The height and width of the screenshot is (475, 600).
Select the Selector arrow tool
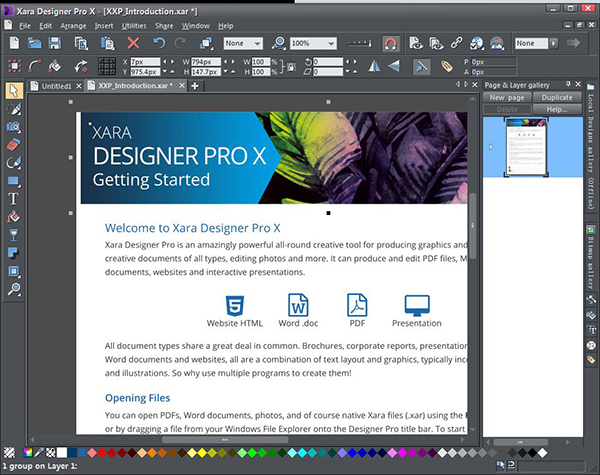[x=14, y=91]
